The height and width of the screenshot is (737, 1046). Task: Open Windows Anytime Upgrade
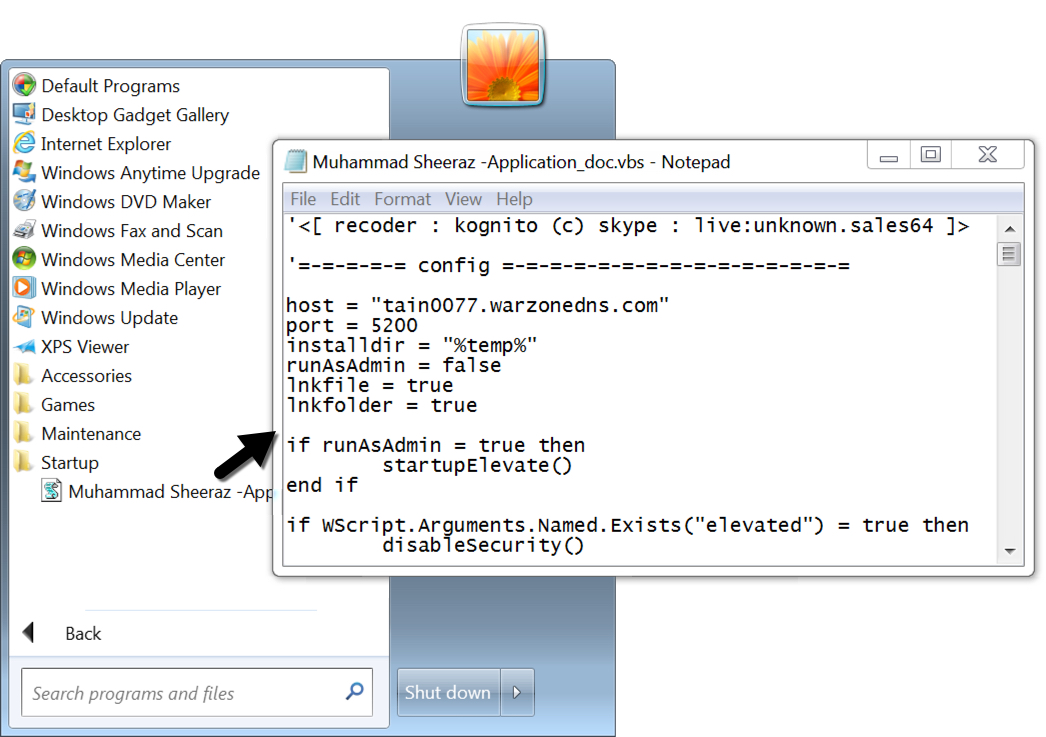[x=151, y=173]
